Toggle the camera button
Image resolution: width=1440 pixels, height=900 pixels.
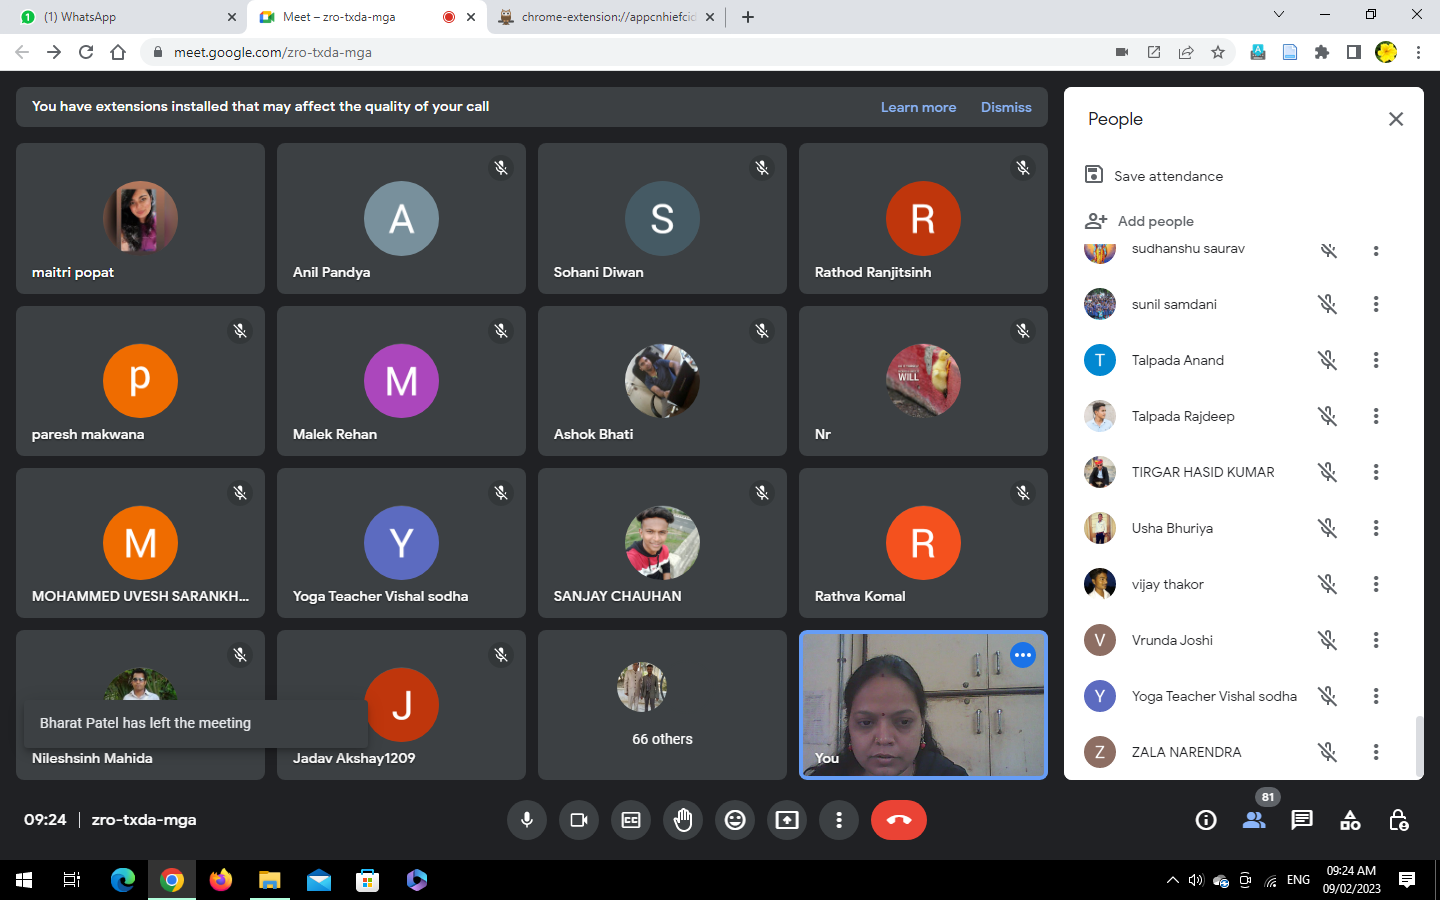[x=579, y=820]
